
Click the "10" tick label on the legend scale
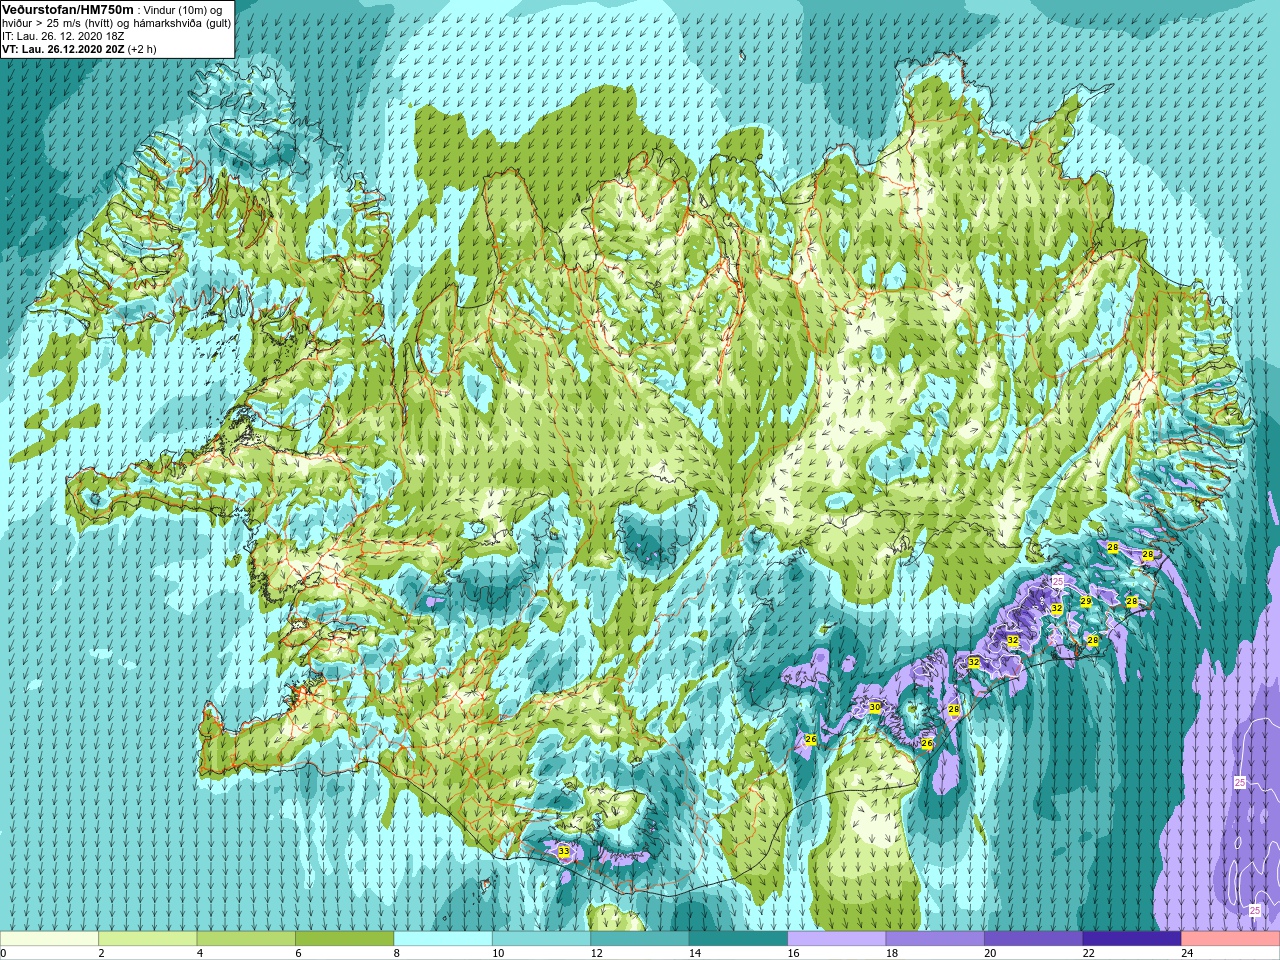pyautogui.click(x=498, y=953)
